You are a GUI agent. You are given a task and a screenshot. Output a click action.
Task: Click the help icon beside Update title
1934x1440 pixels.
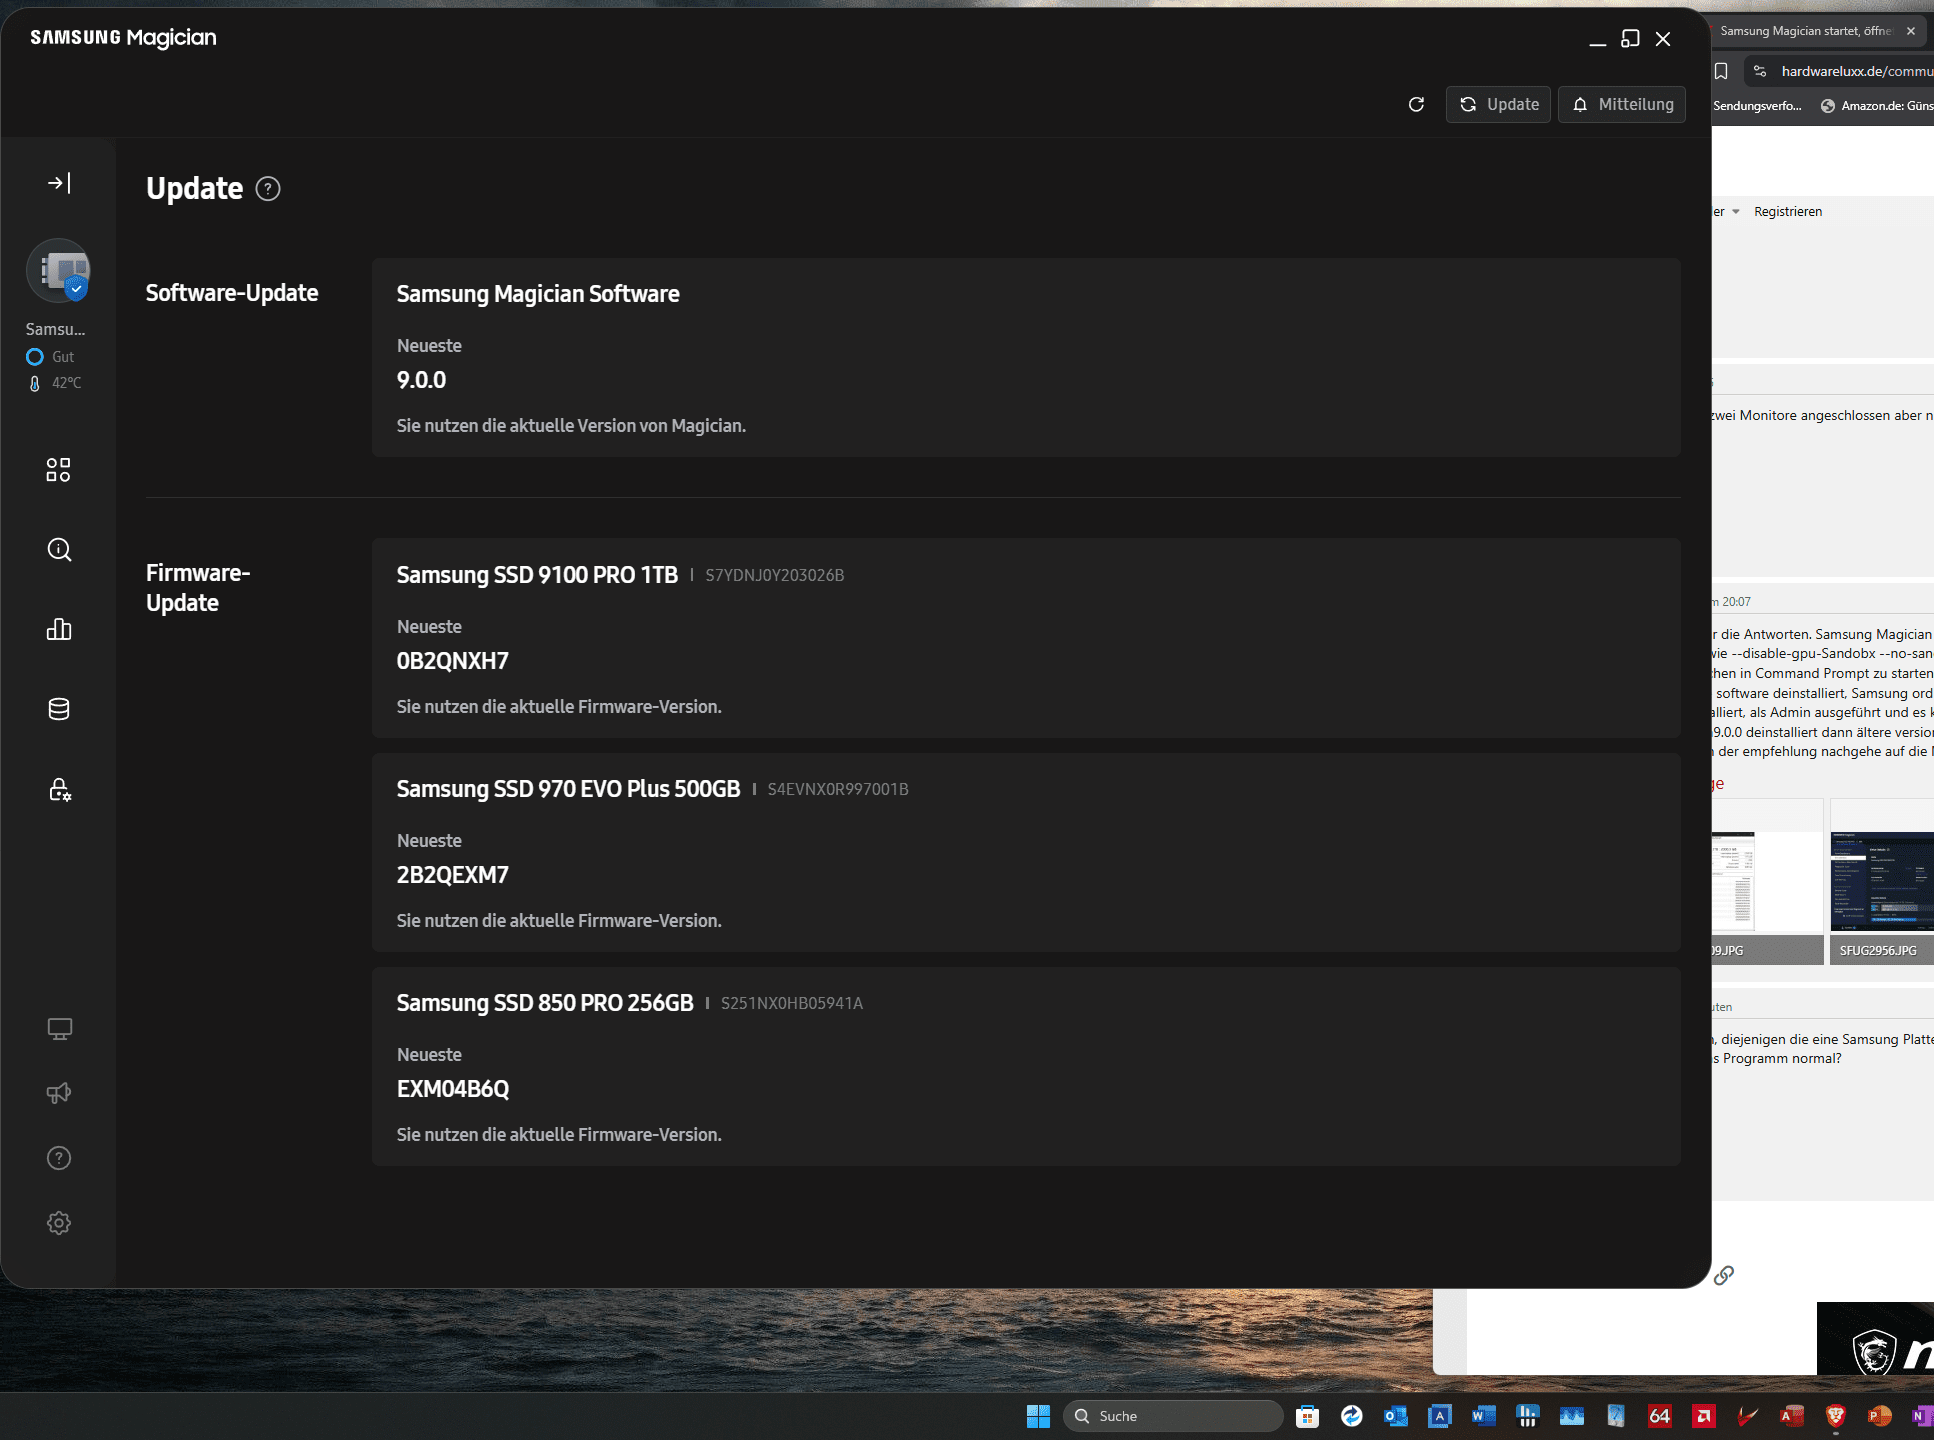(268, 189)
